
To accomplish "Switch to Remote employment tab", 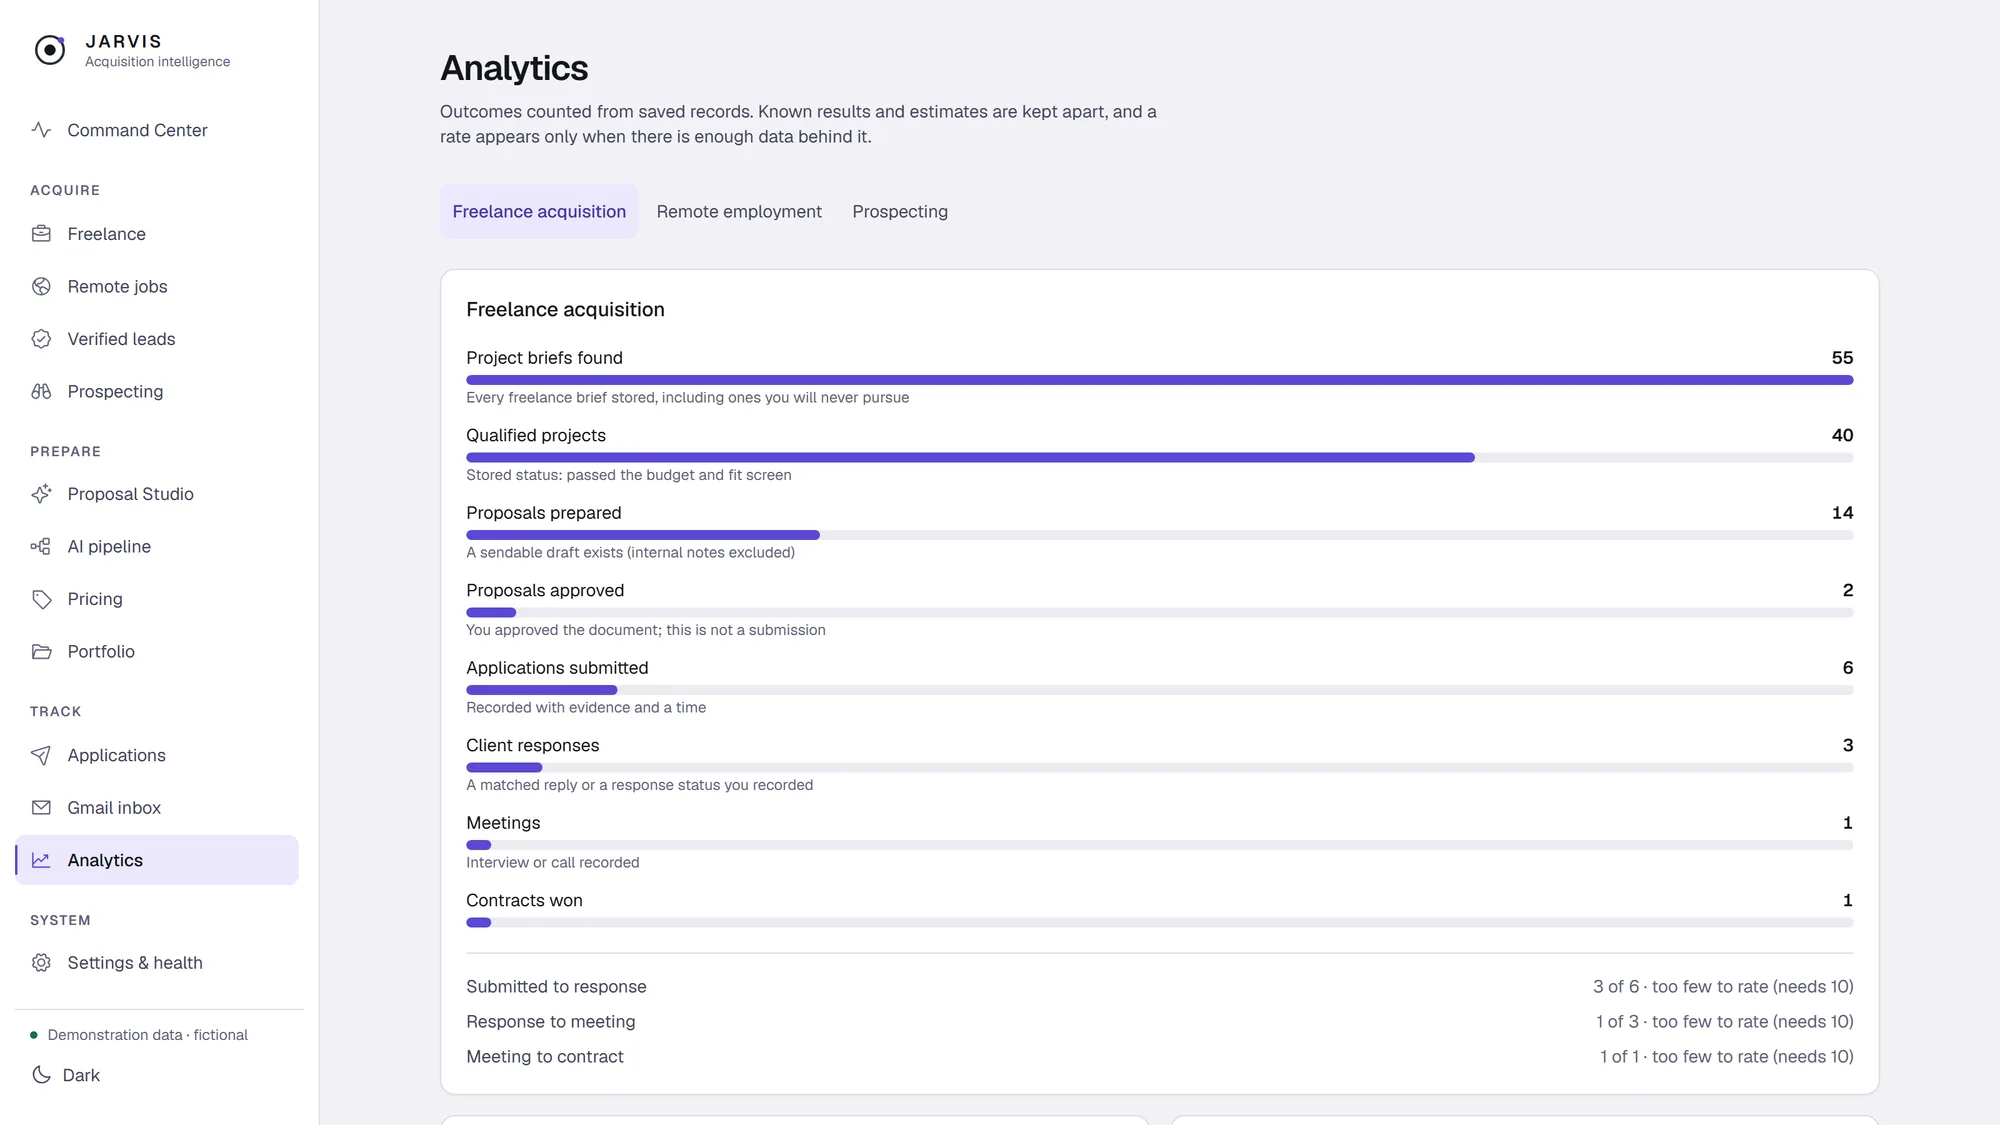I will point(739,211).
